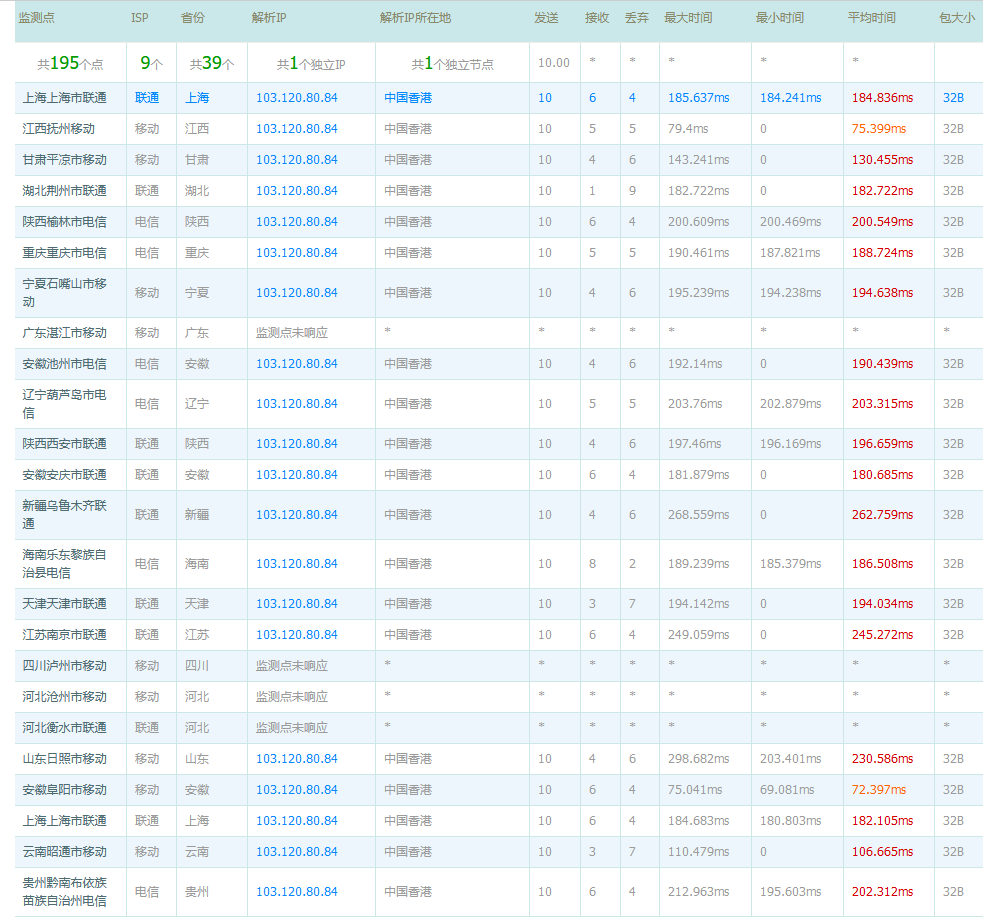Click the 江苏南京市联通 monitoring point name
The image size is (983, 917).
[64, 635]
